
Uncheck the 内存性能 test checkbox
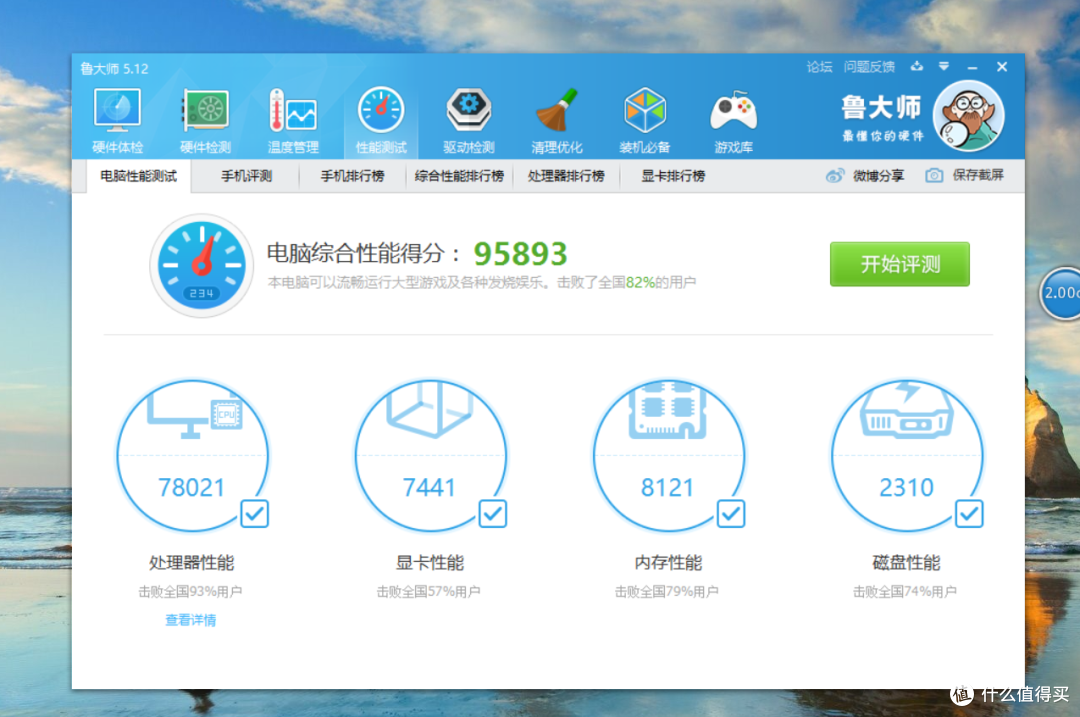click(x=731, y=514)
